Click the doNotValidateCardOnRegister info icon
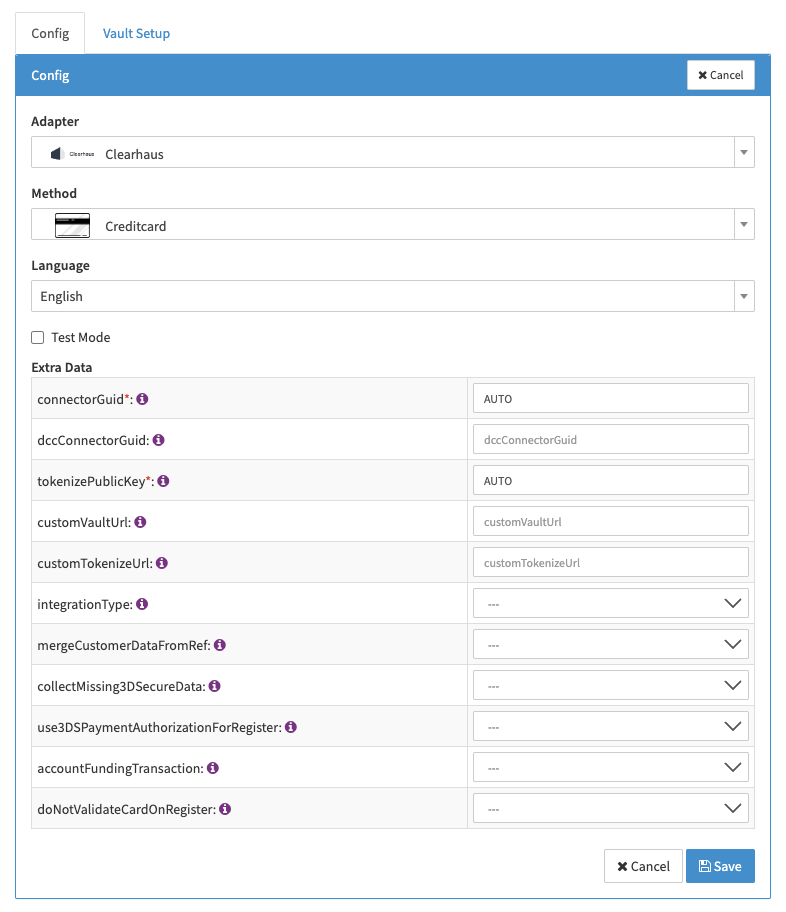 coord(225,809)
